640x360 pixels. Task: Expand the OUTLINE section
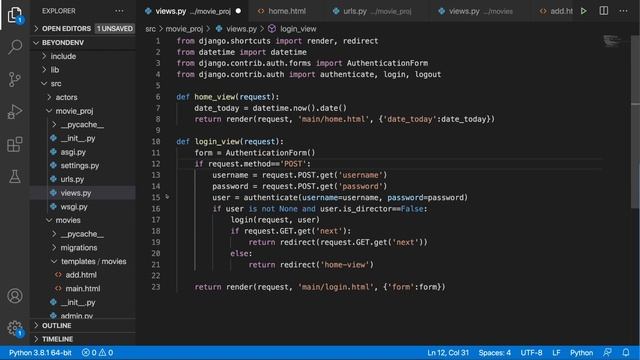tap(56, 326)
